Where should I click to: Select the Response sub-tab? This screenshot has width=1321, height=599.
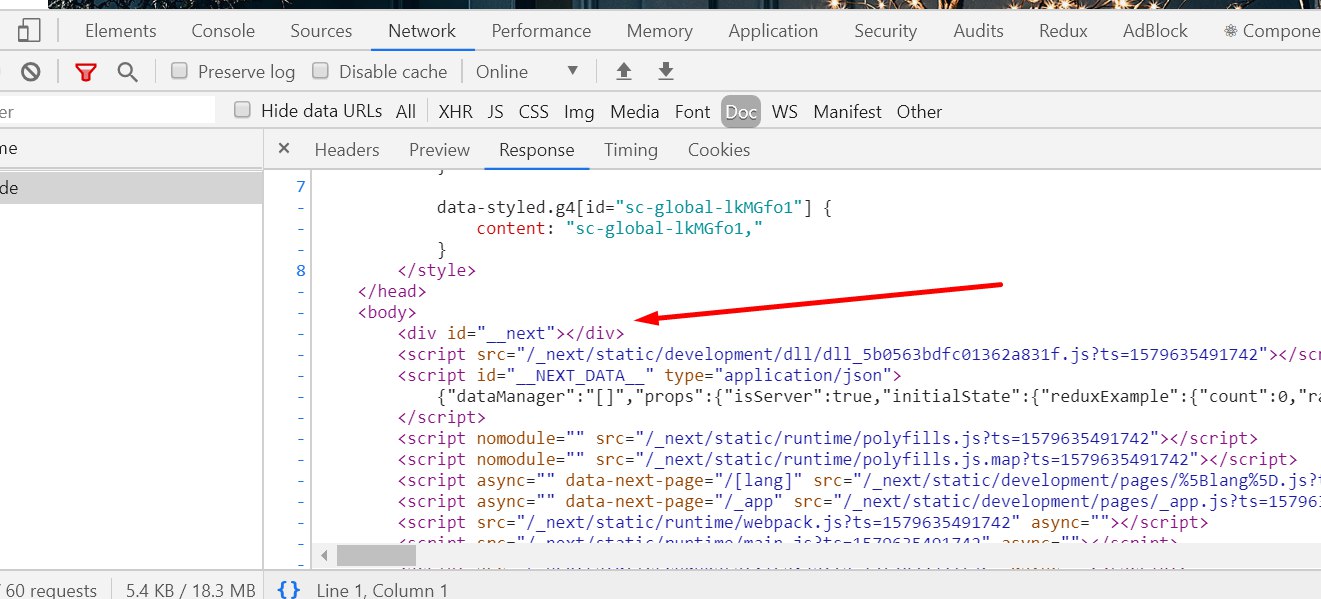pyautogui.click(x=537, y=149)
